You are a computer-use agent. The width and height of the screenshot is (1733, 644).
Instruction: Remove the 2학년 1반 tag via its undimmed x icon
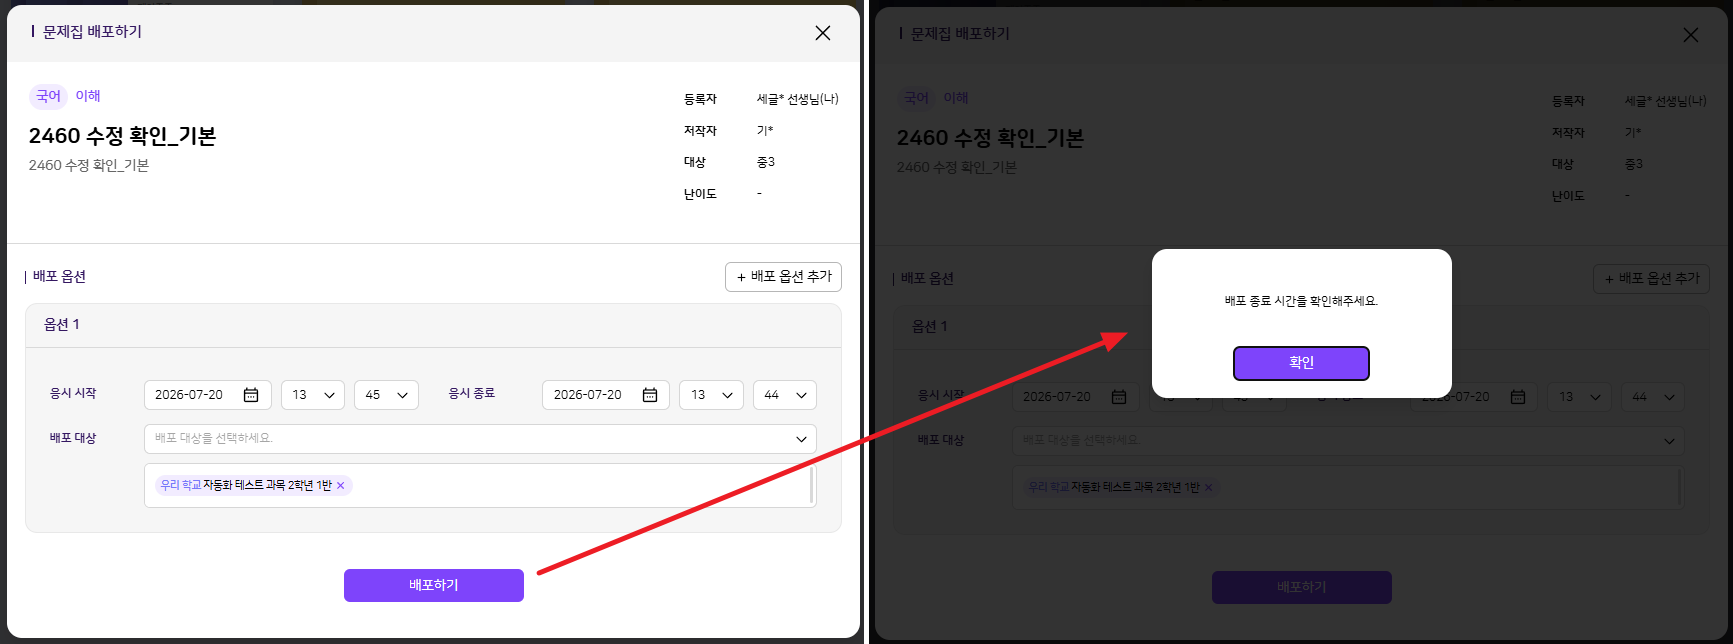(341, 486)
